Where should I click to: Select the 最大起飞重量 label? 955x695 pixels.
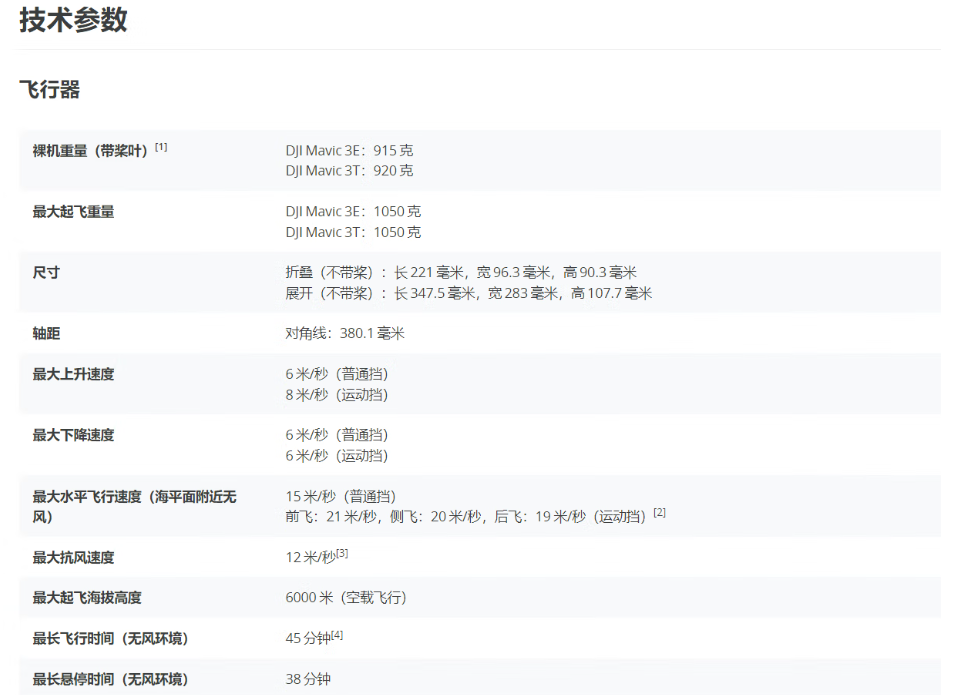(73, 212)
